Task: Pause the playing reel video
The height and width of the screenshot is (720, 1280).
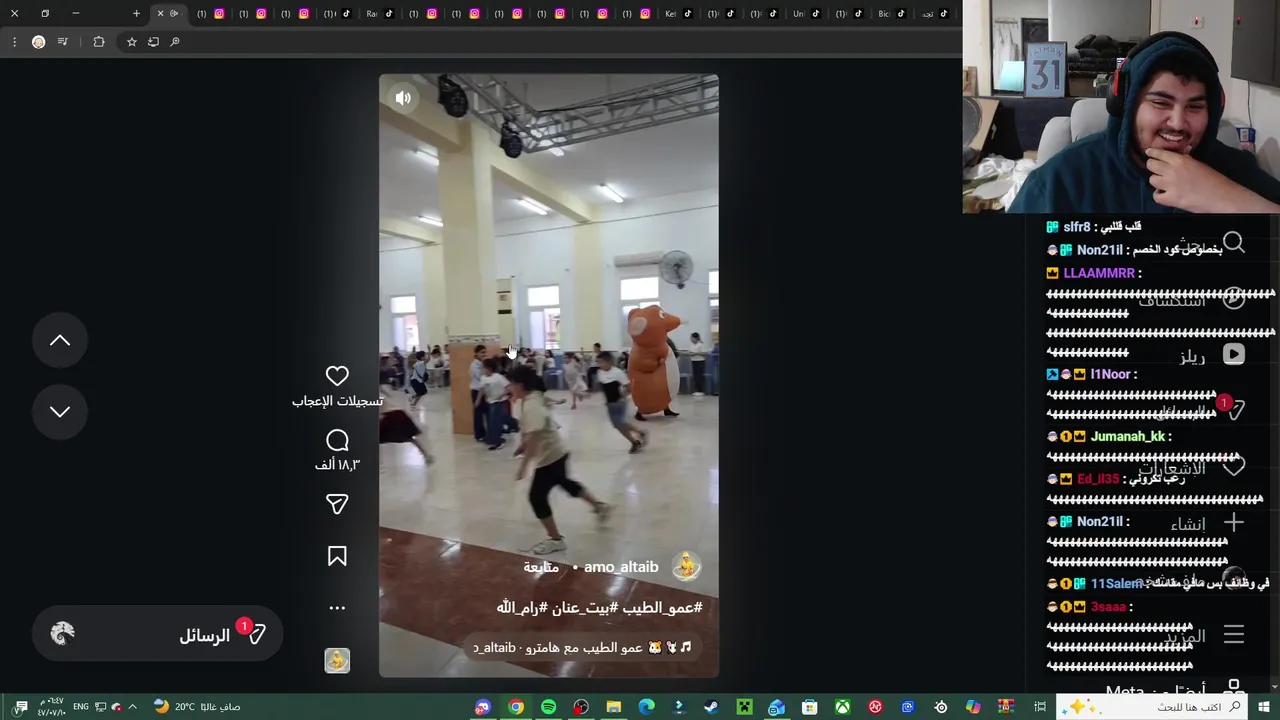Action: click(x=548, y=375)
